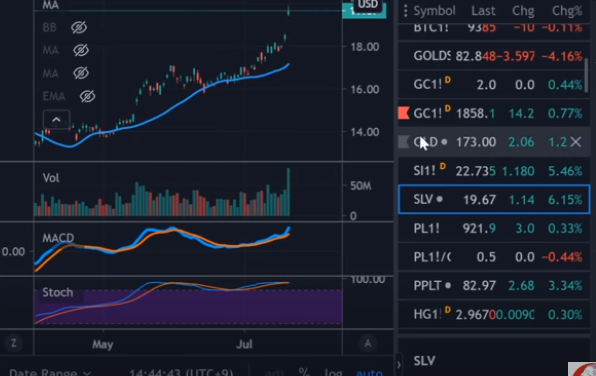Enable the log scale button

(333, 372)
